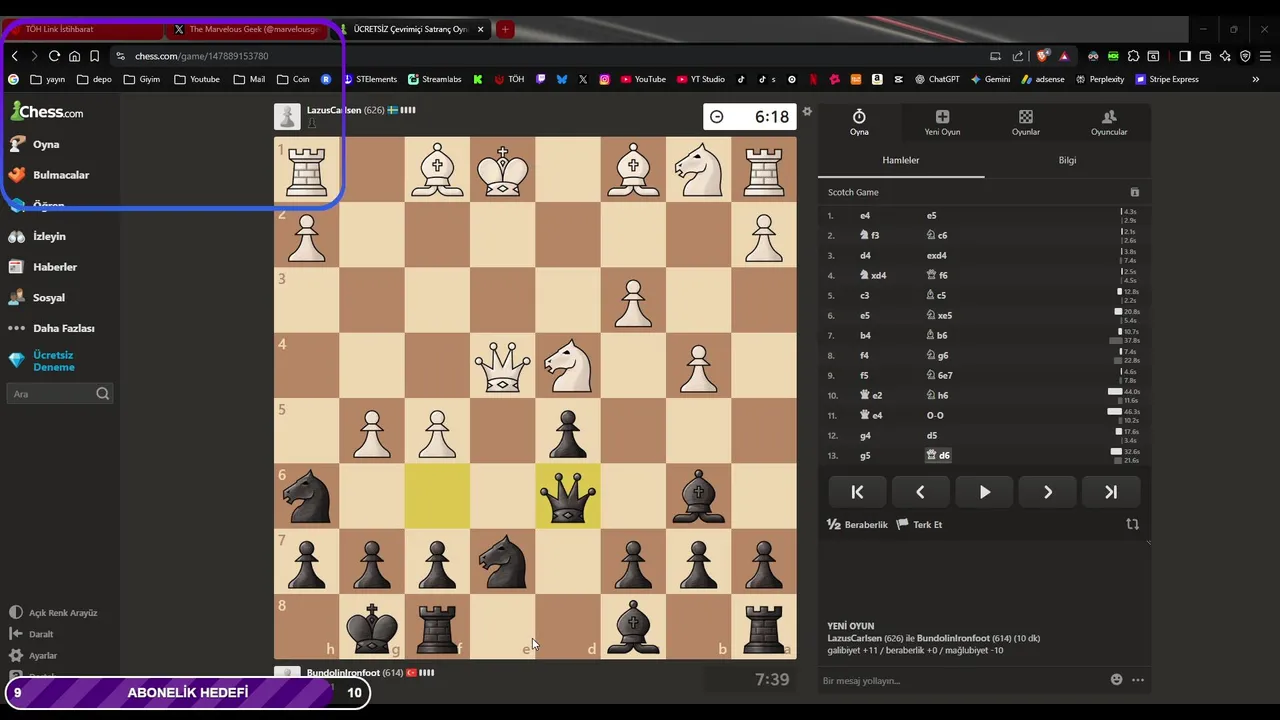Viewport: 1280px width, 720px height.
Task: Switch to the Oyuncular tab
Action: pos(1109,123)
